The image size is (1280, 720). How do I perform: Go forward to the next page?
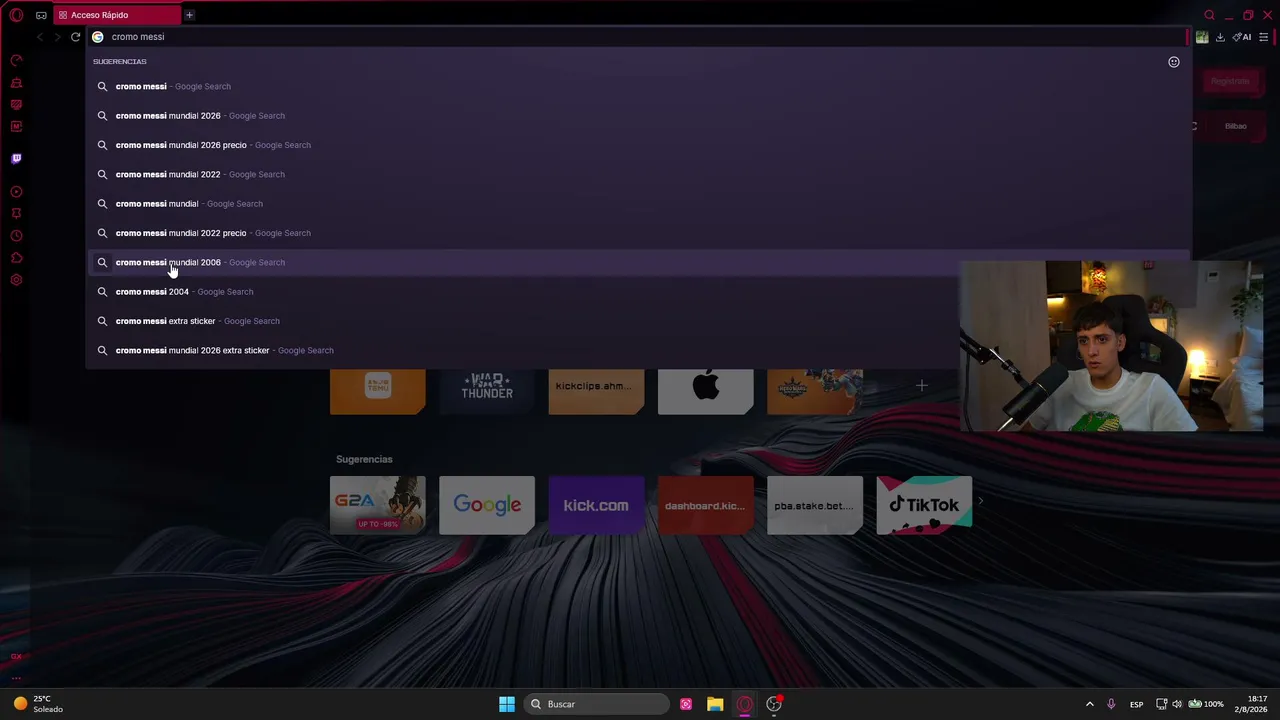click(57, 37)
